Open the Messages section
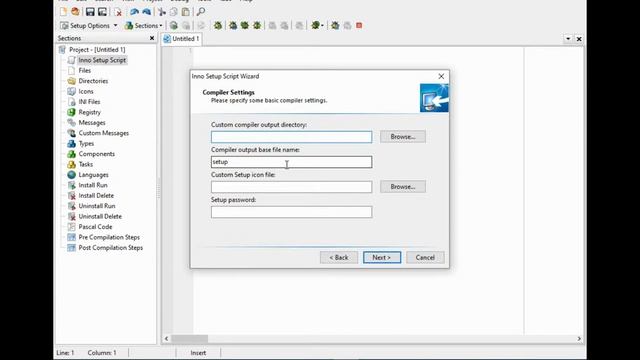Image resolution: width=640 pixels, height=360 pixels. click(x=92, y=122)
